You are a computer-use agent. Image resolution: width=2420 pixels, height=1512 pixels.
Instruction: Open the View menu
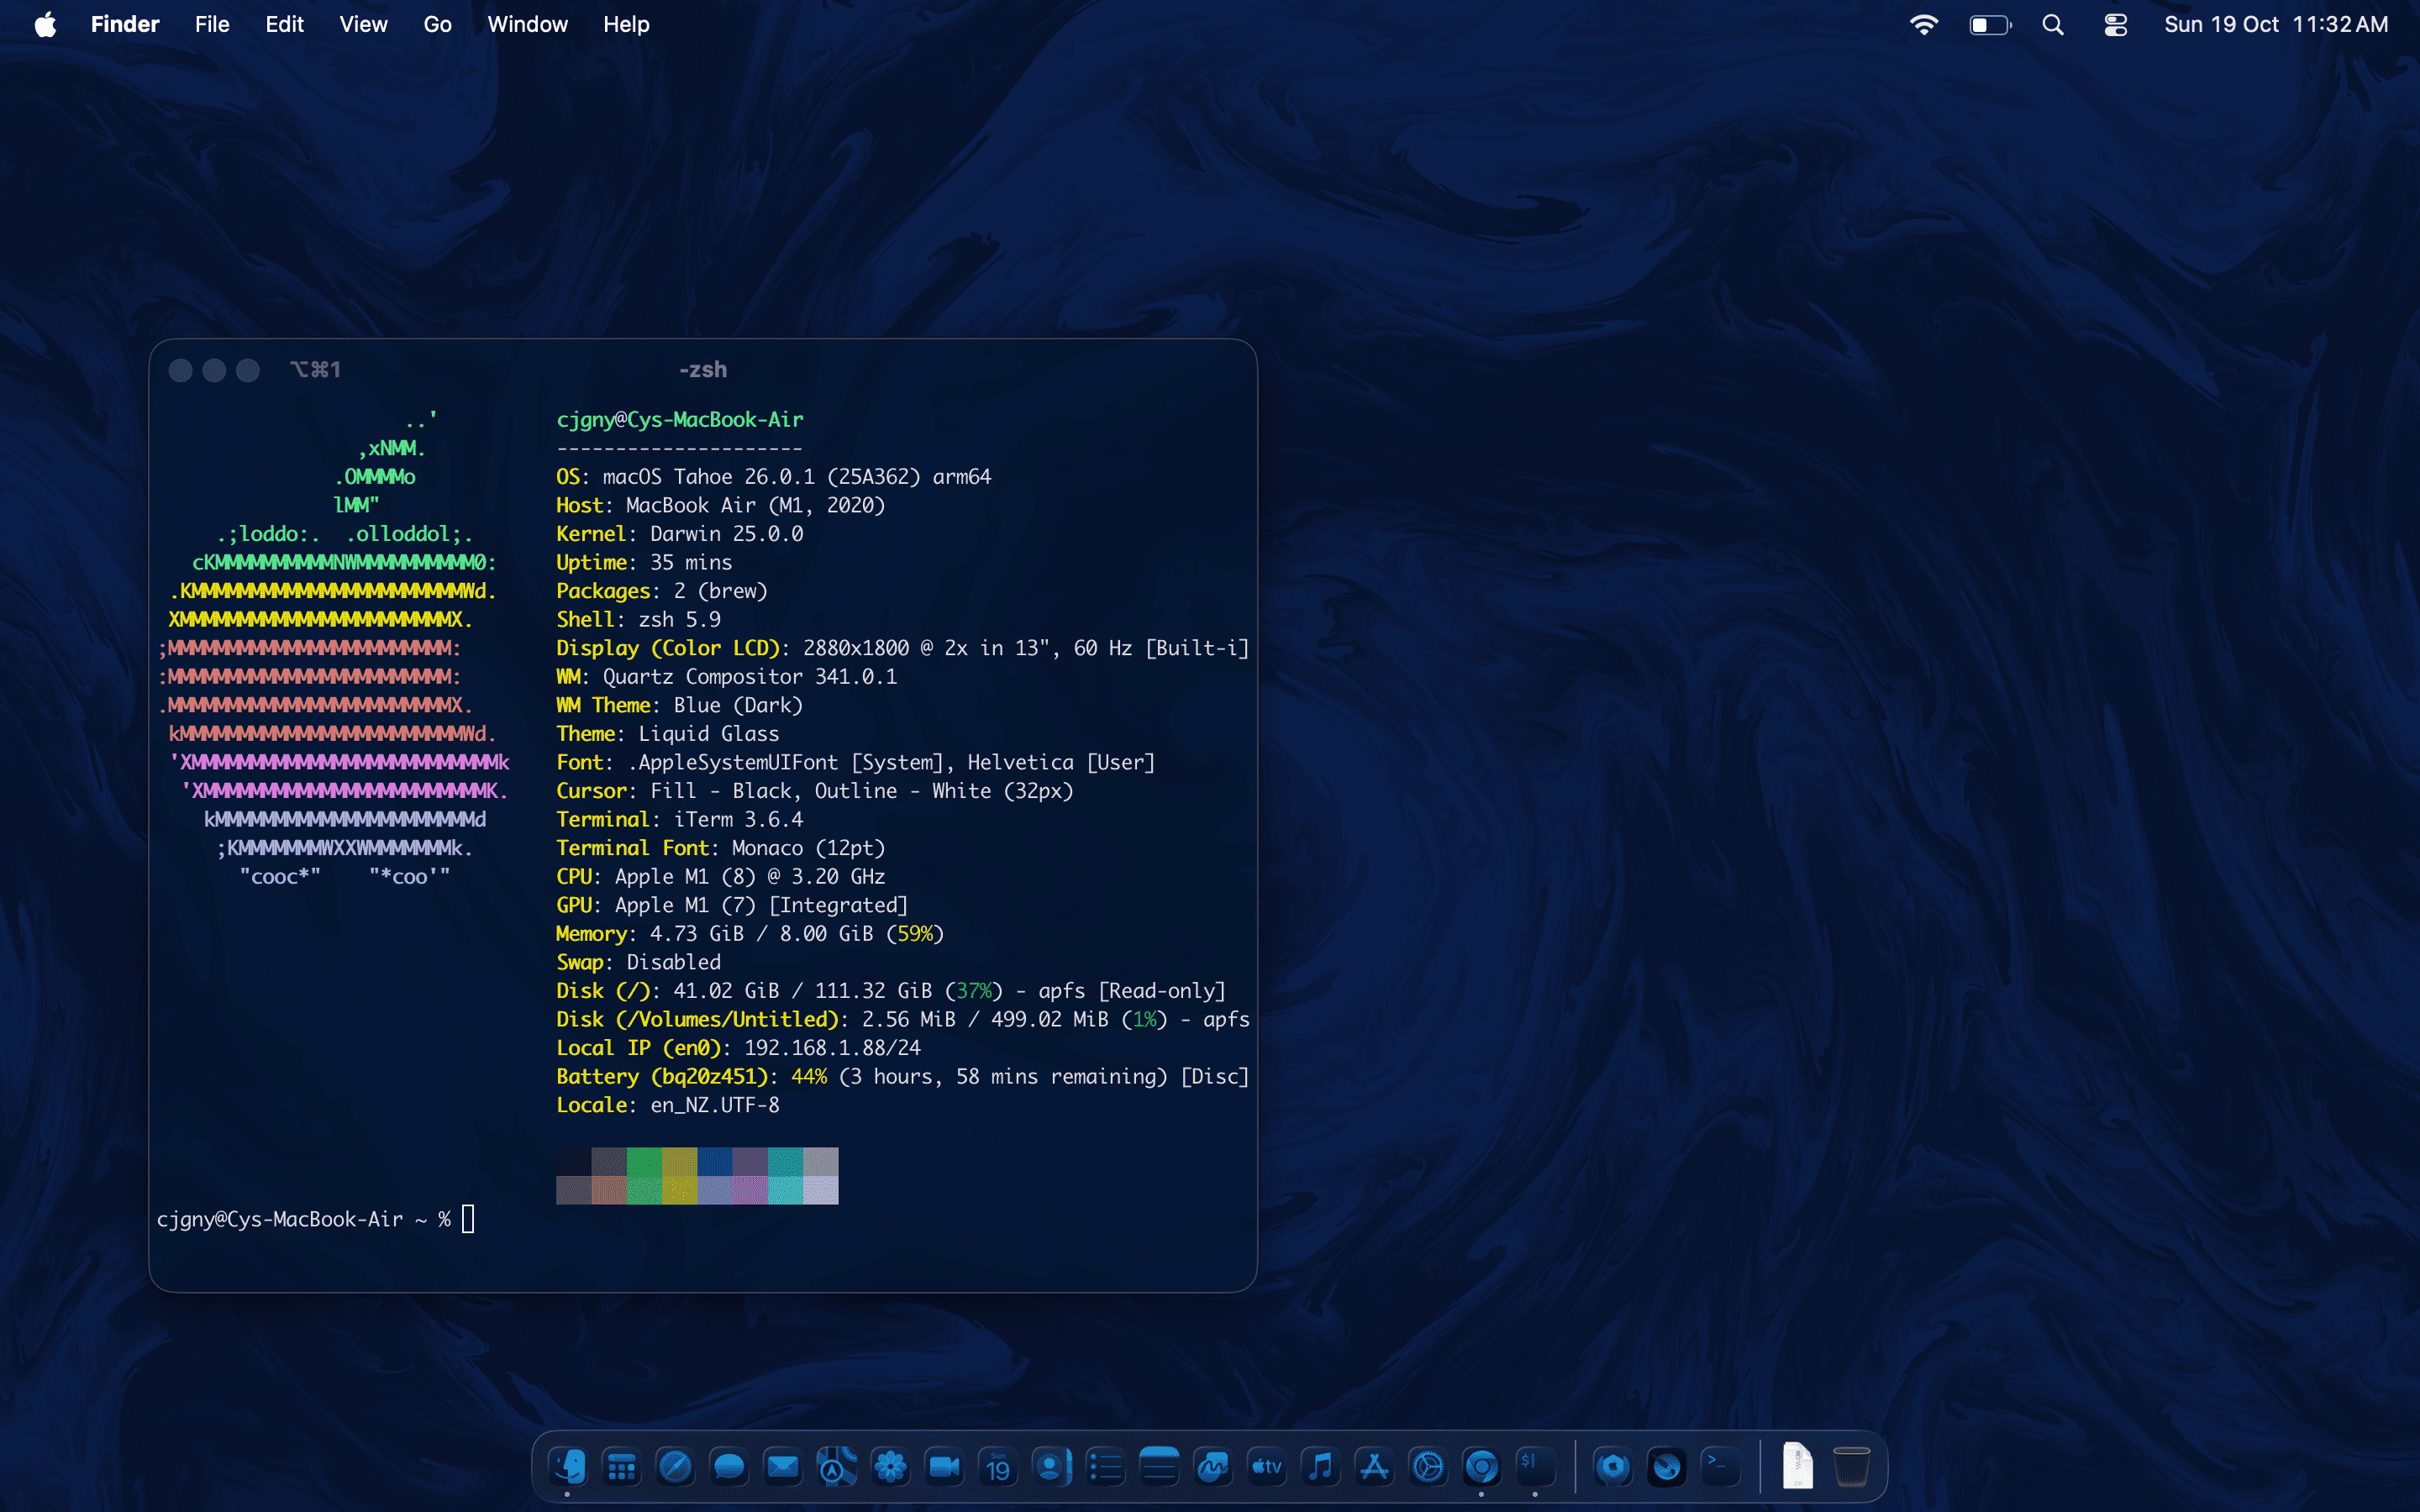click(x=363, y=25)
